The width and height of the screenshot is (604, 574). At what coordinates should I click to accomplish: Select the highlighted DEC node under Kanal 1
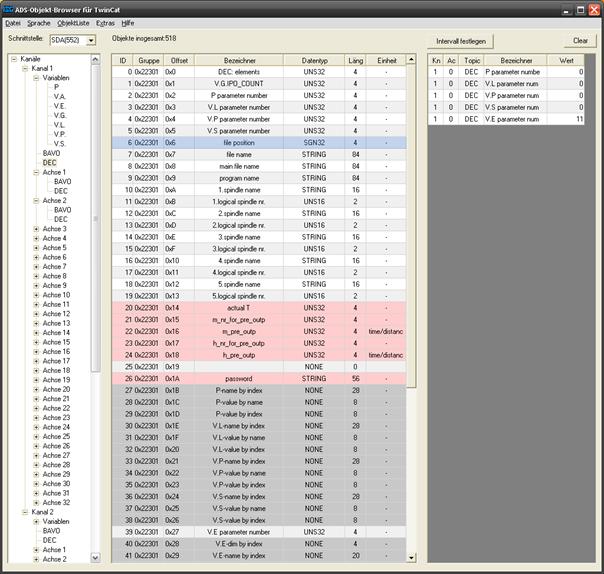point(49,163)
